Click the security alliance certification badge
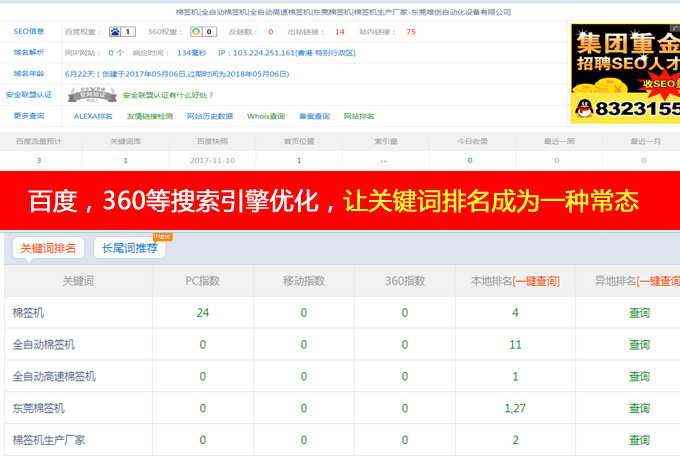The height and width of the screenshot is (460, 680). pos(92,95)
